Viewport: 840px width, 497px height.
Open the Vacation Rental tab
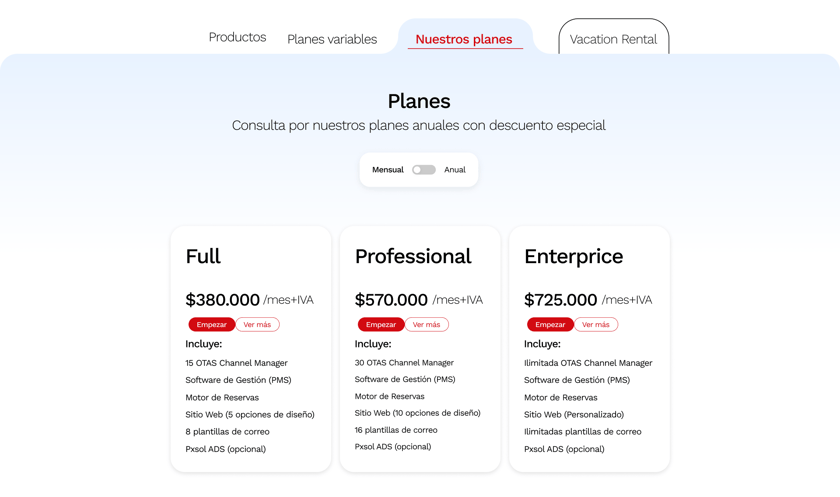pyautogui.click(x=613, y=39)
